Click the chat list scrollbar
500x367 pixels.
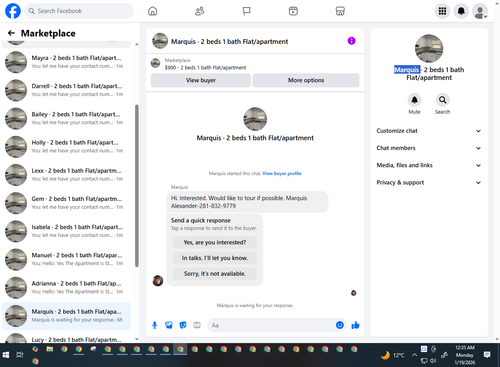point(137,186)
